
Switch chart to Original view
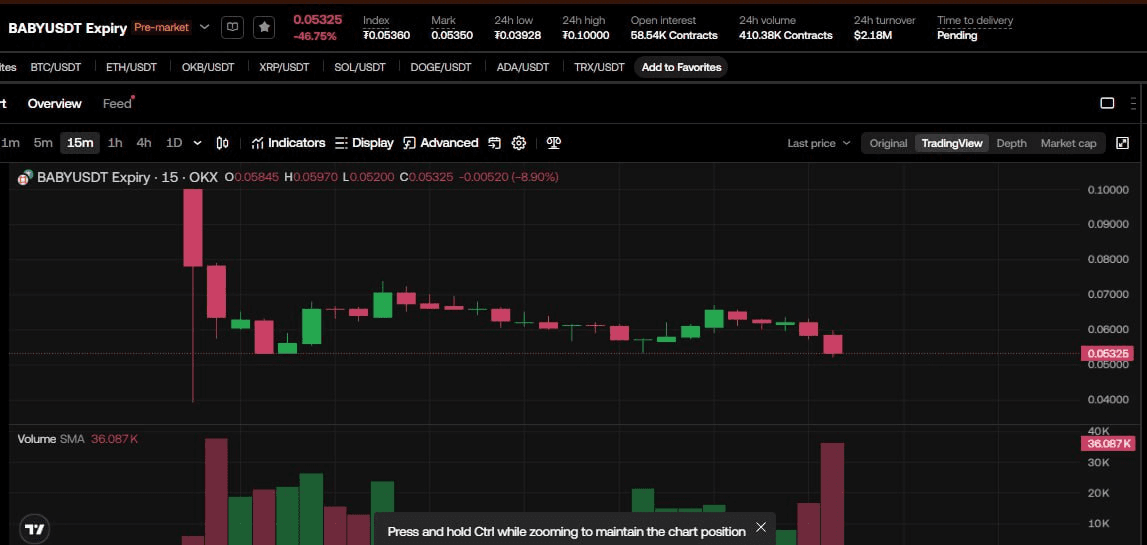(x=888, y=143)
